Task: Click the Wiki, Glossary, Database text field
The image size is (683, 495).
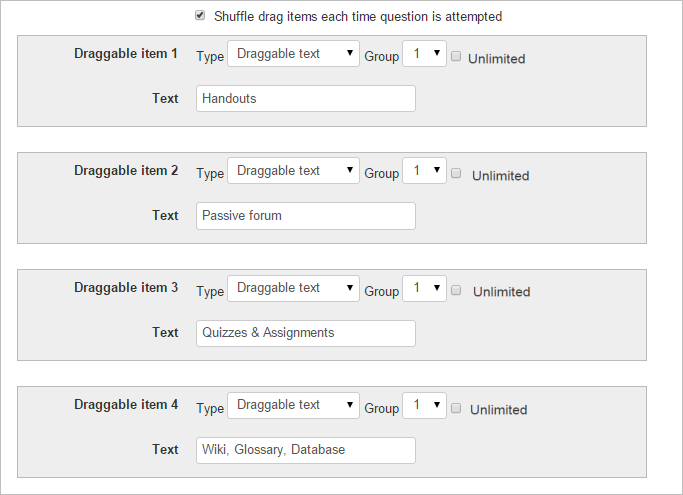Action: 305,450
